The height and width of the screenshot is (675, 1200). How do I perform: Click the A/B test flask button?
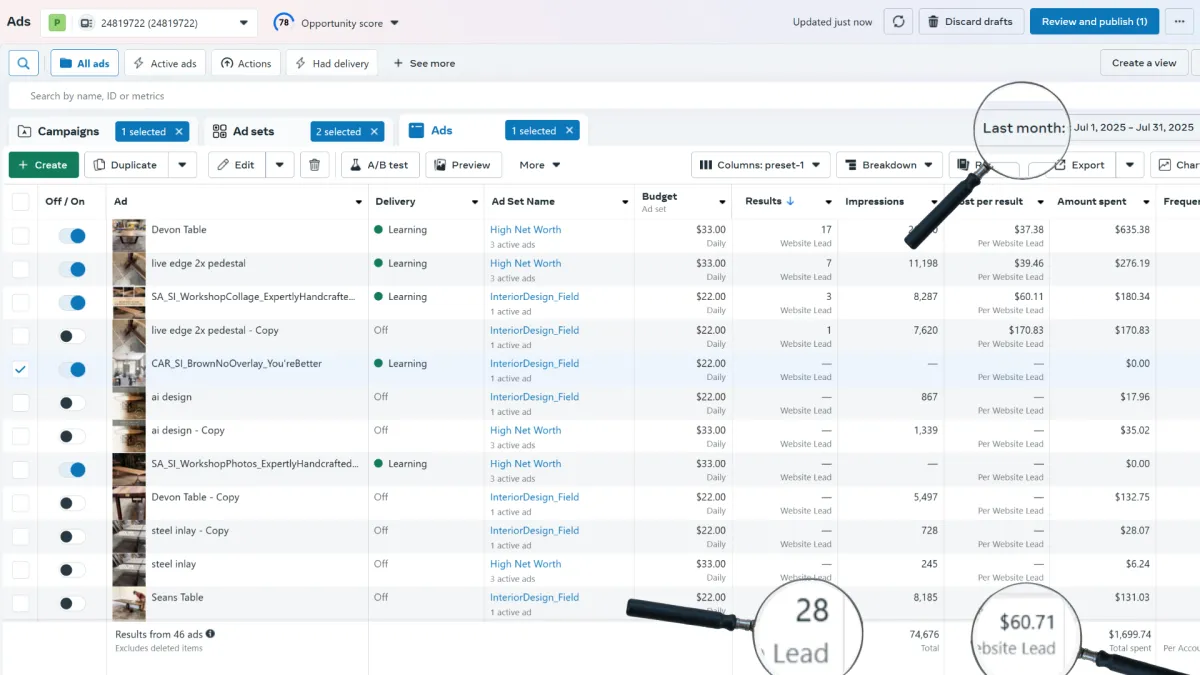coord(379,165)
